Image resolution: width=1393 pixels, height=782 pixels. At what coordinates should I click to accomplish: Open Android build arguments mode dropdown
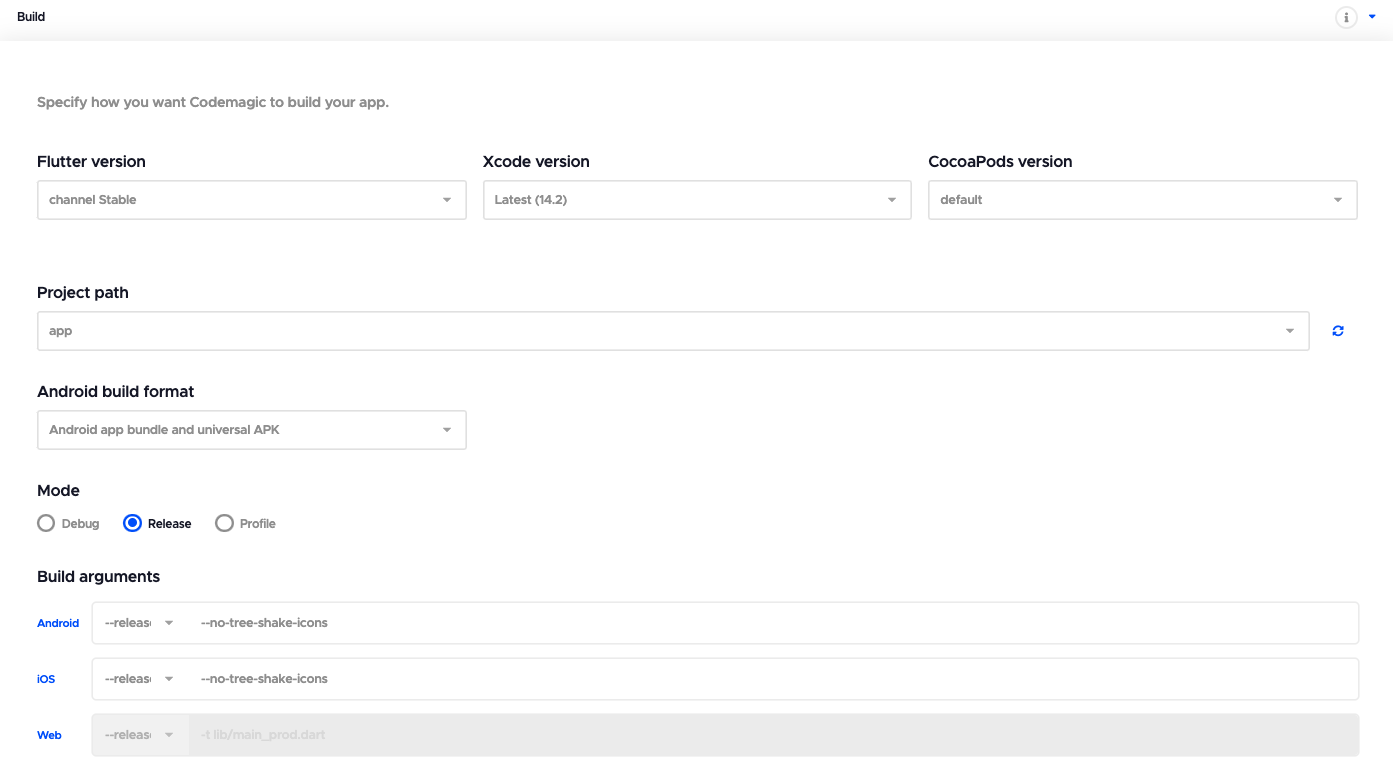(140, 623)
